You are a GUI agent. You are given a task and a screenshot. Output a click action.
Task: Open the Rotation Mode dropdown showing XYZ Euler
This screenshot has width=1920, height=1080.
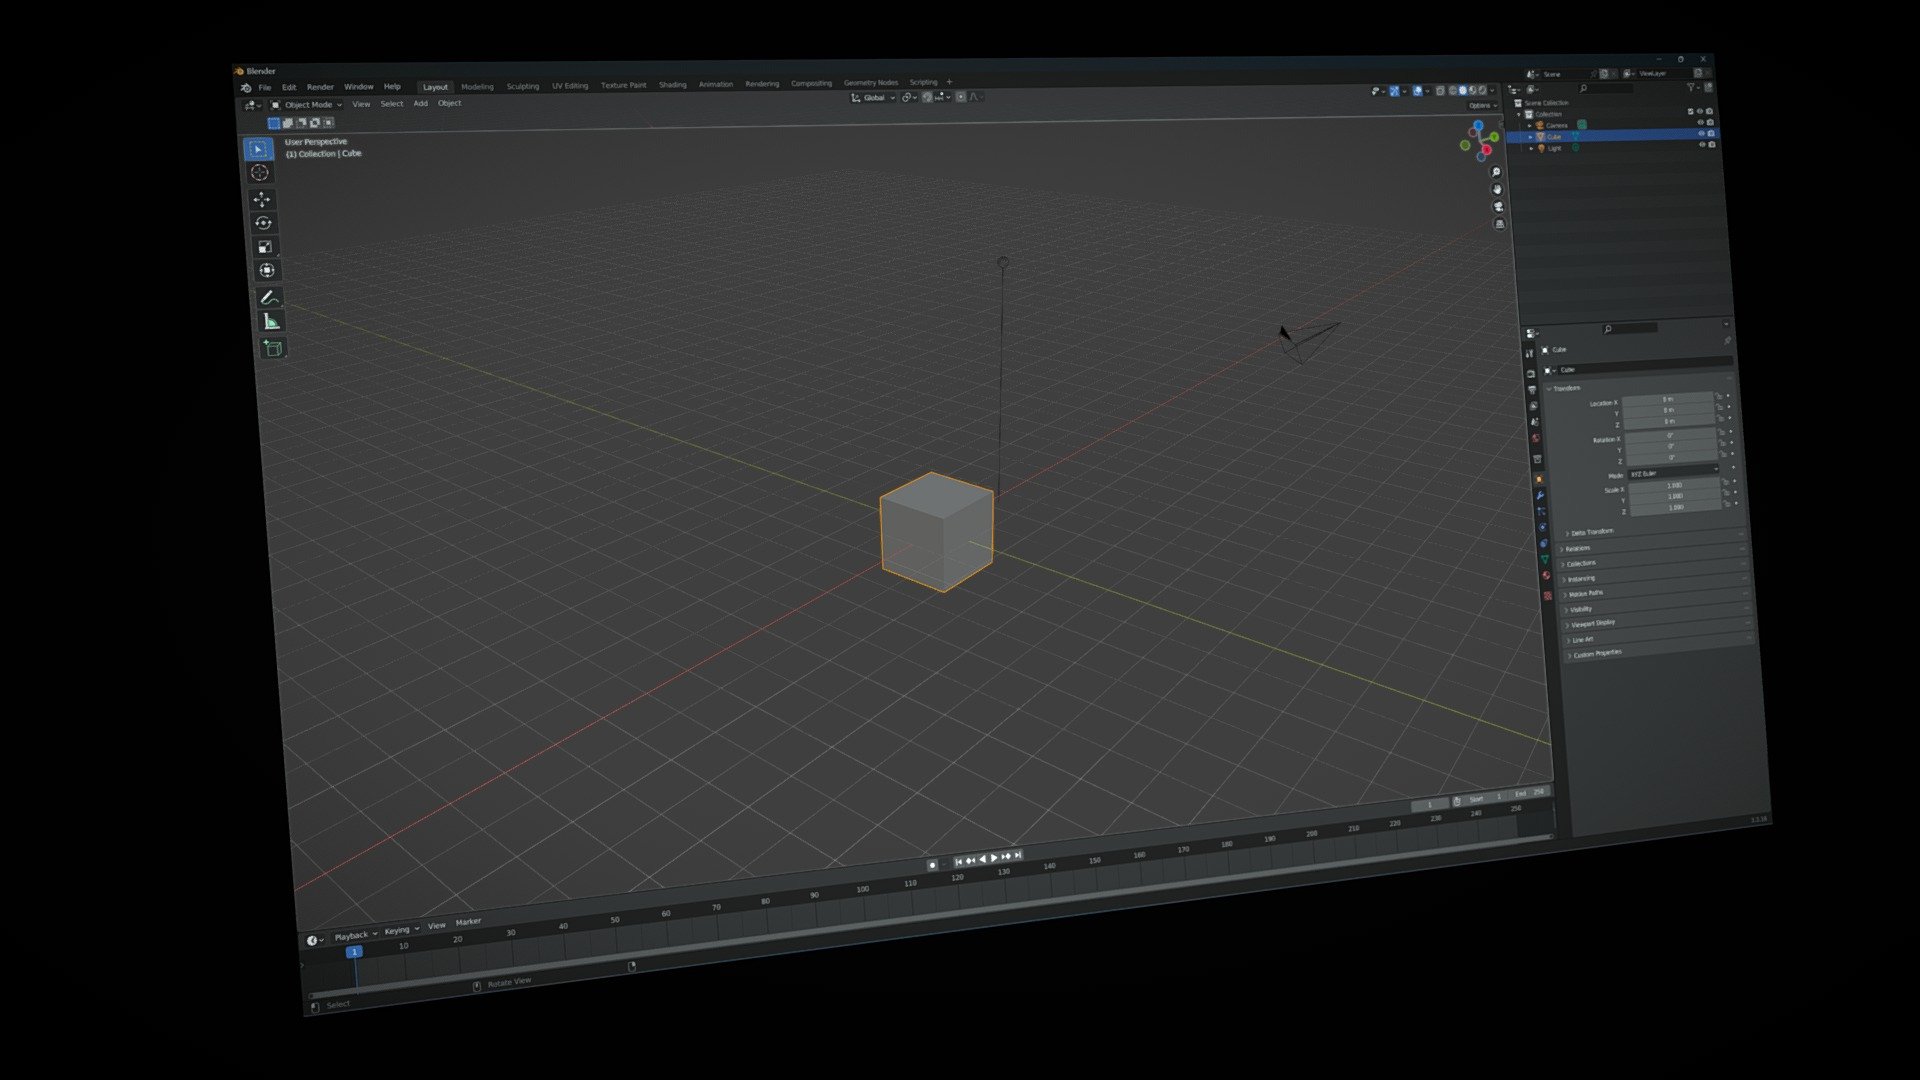point(1673,474)
